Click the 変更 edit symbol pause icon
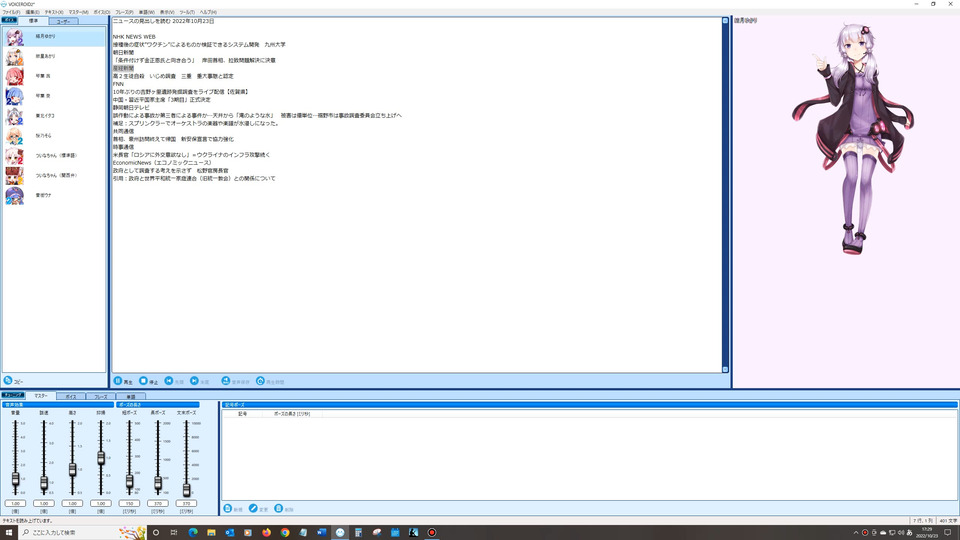The width and height of the screenshot is (960, 540). click(x=253, y=509)
